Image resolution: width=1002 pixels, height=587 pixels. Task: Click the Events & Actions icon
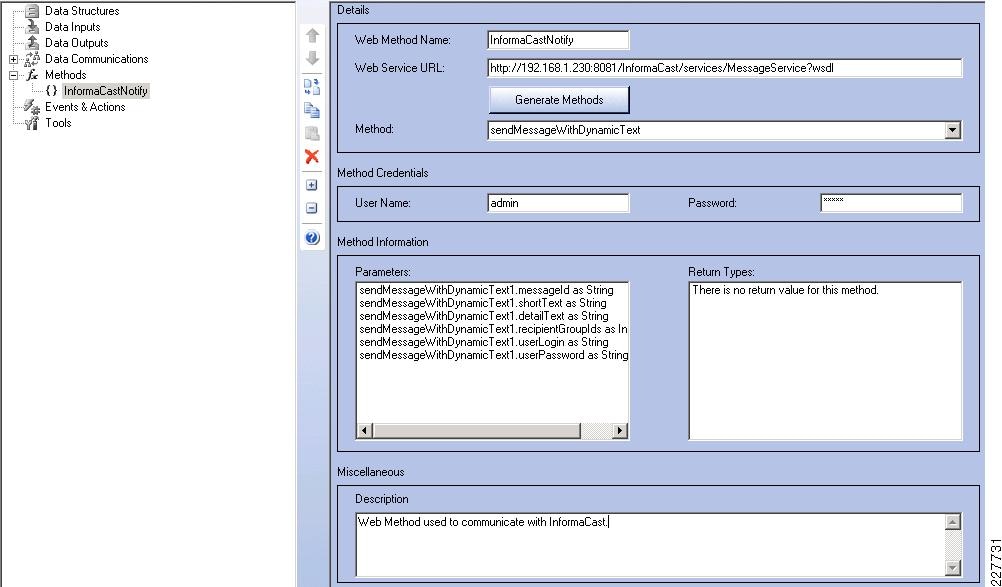(32, 107)
